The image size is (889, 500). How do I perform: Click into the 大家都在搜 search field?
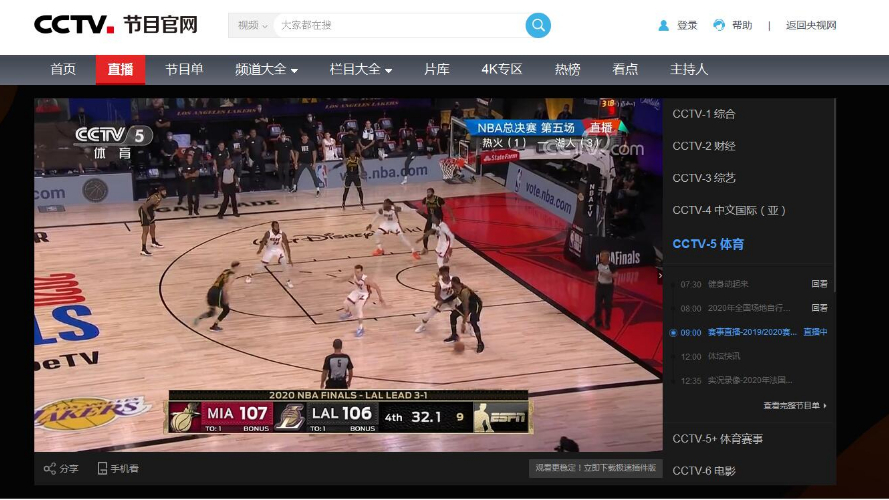[400, 26]
